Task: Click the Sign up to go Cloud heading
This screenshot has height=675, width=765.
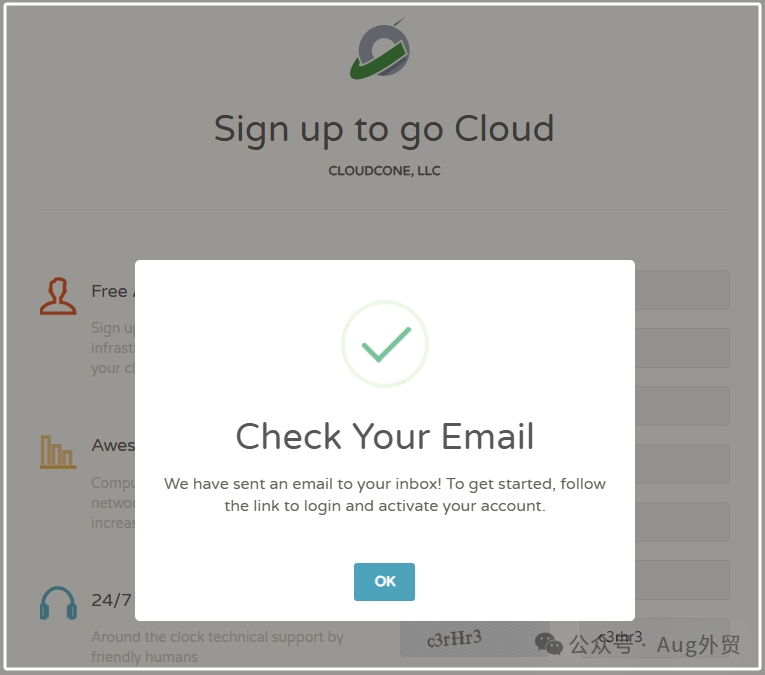Action: [x=384, y=129]
